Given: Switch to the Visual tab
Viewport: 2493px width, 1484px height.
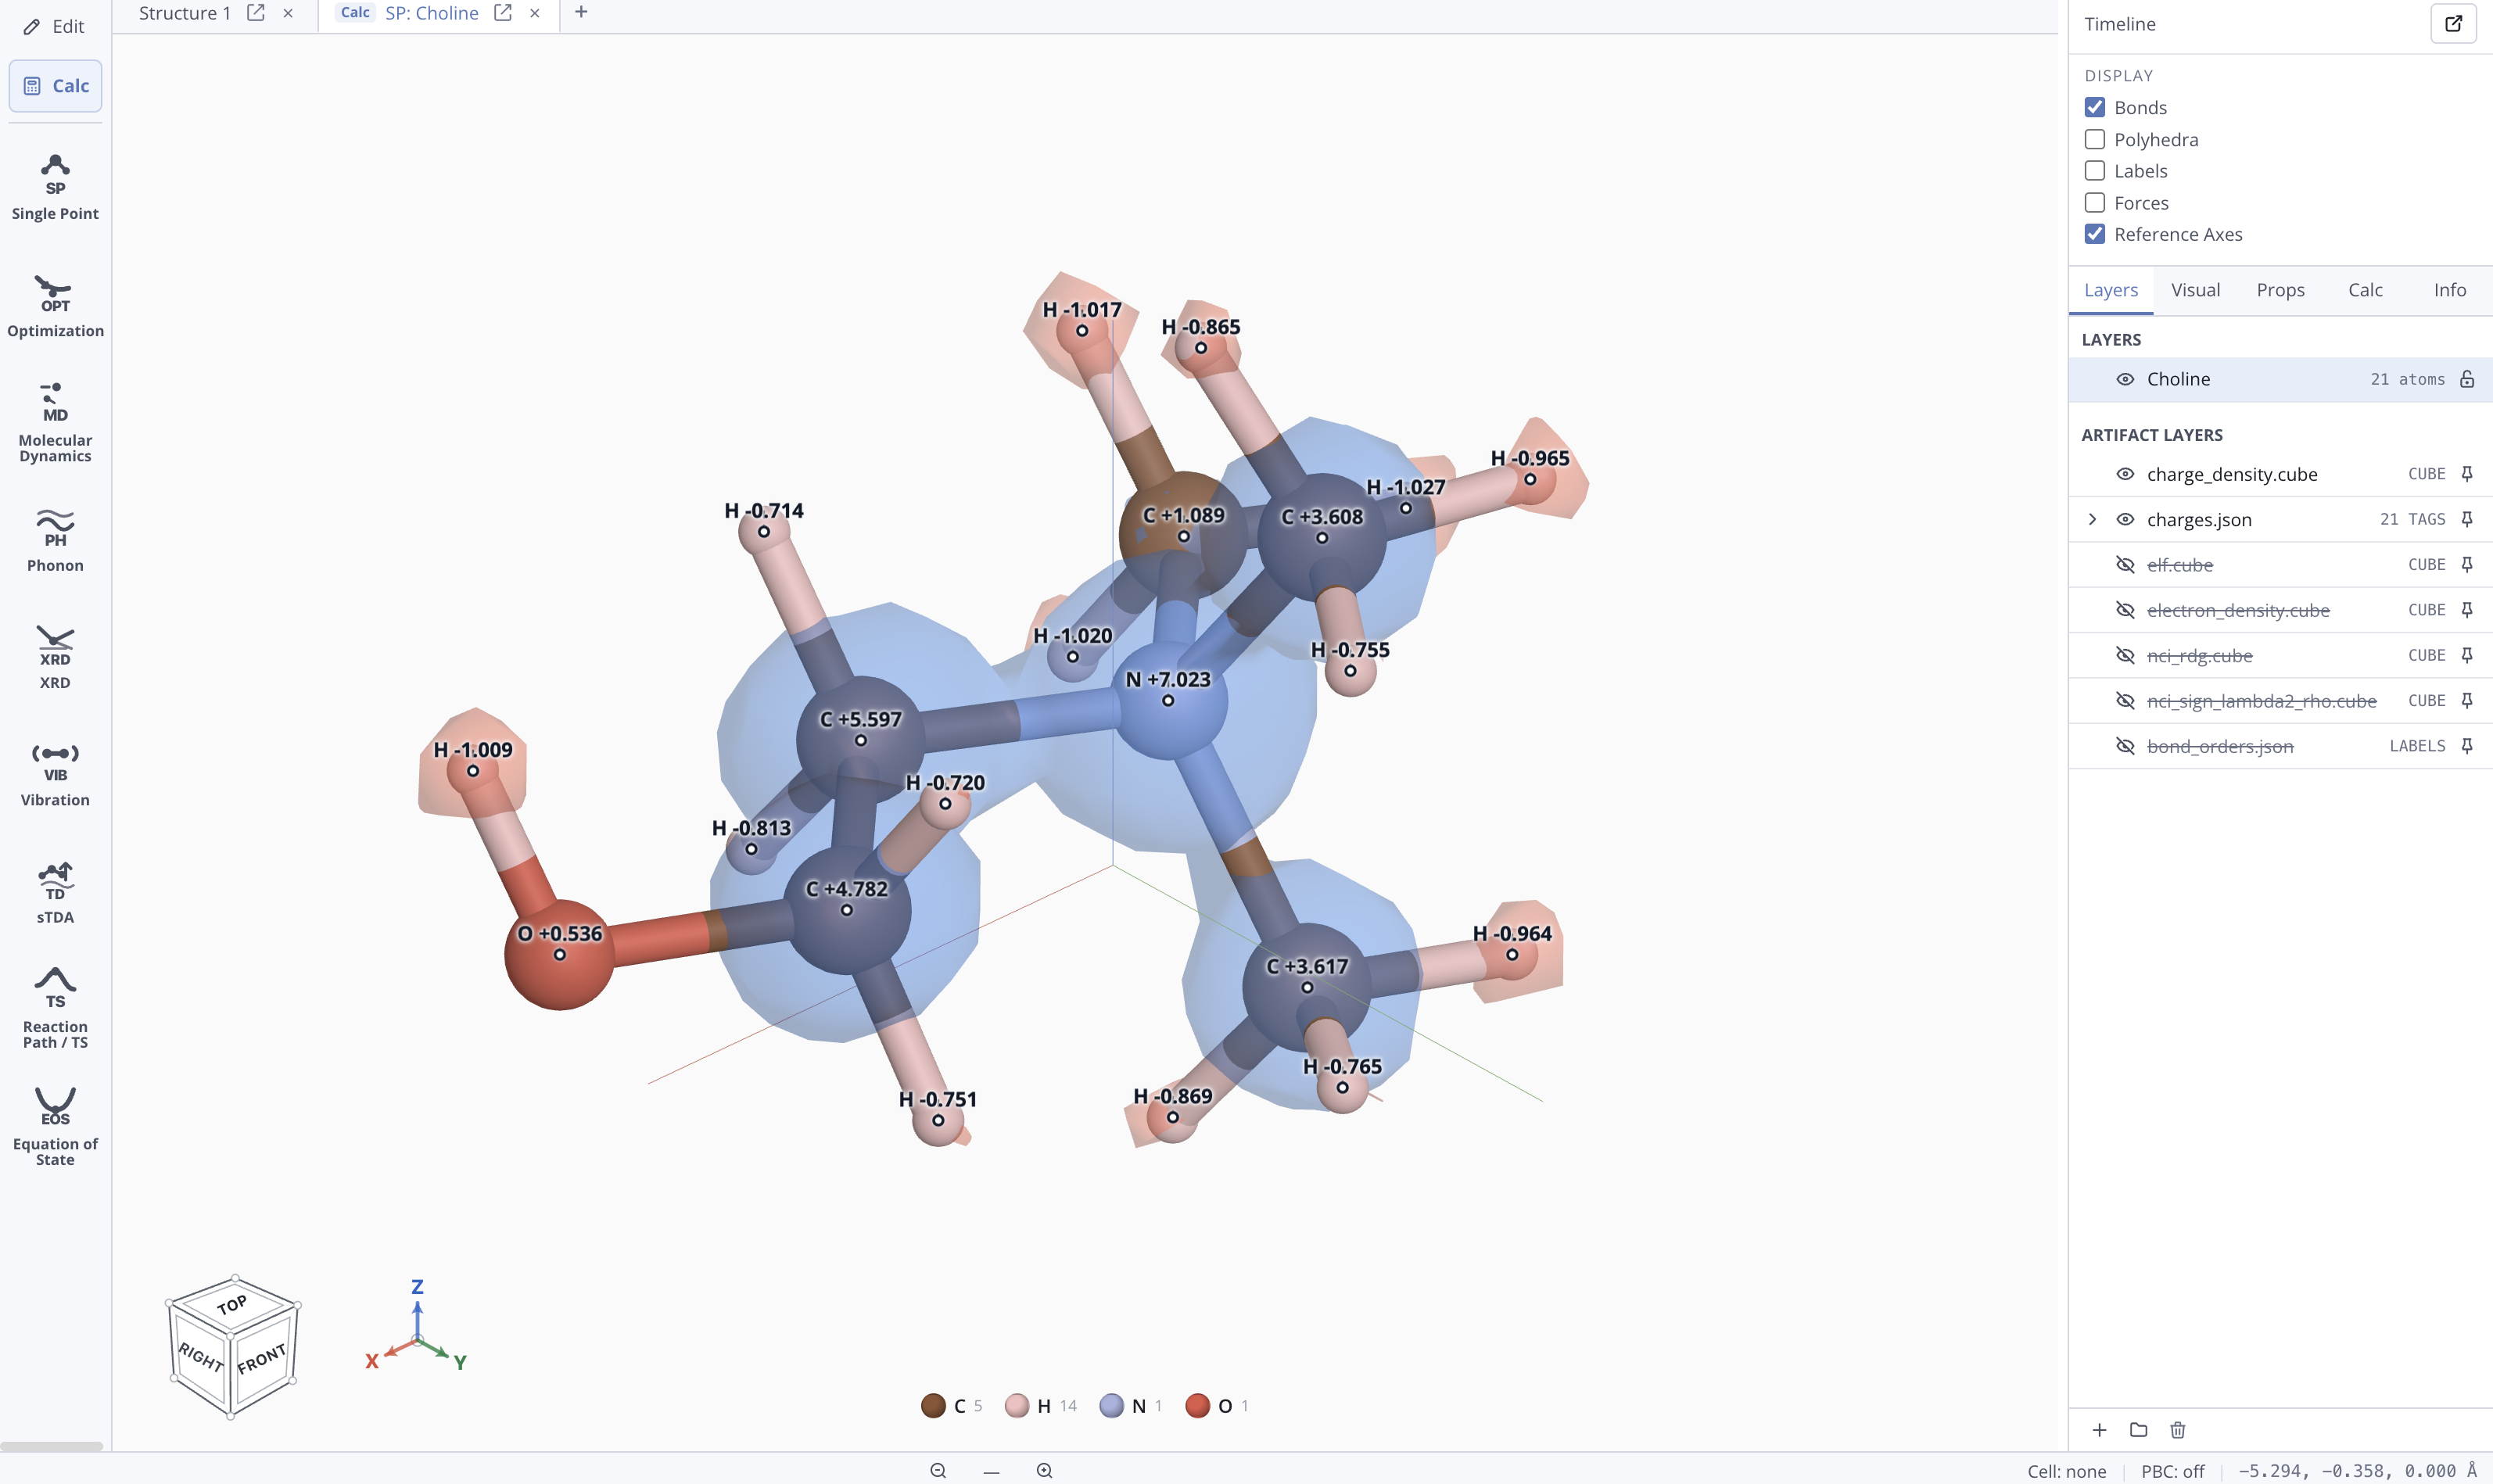Looking at the screenshot, I should tap(2195, 290).
